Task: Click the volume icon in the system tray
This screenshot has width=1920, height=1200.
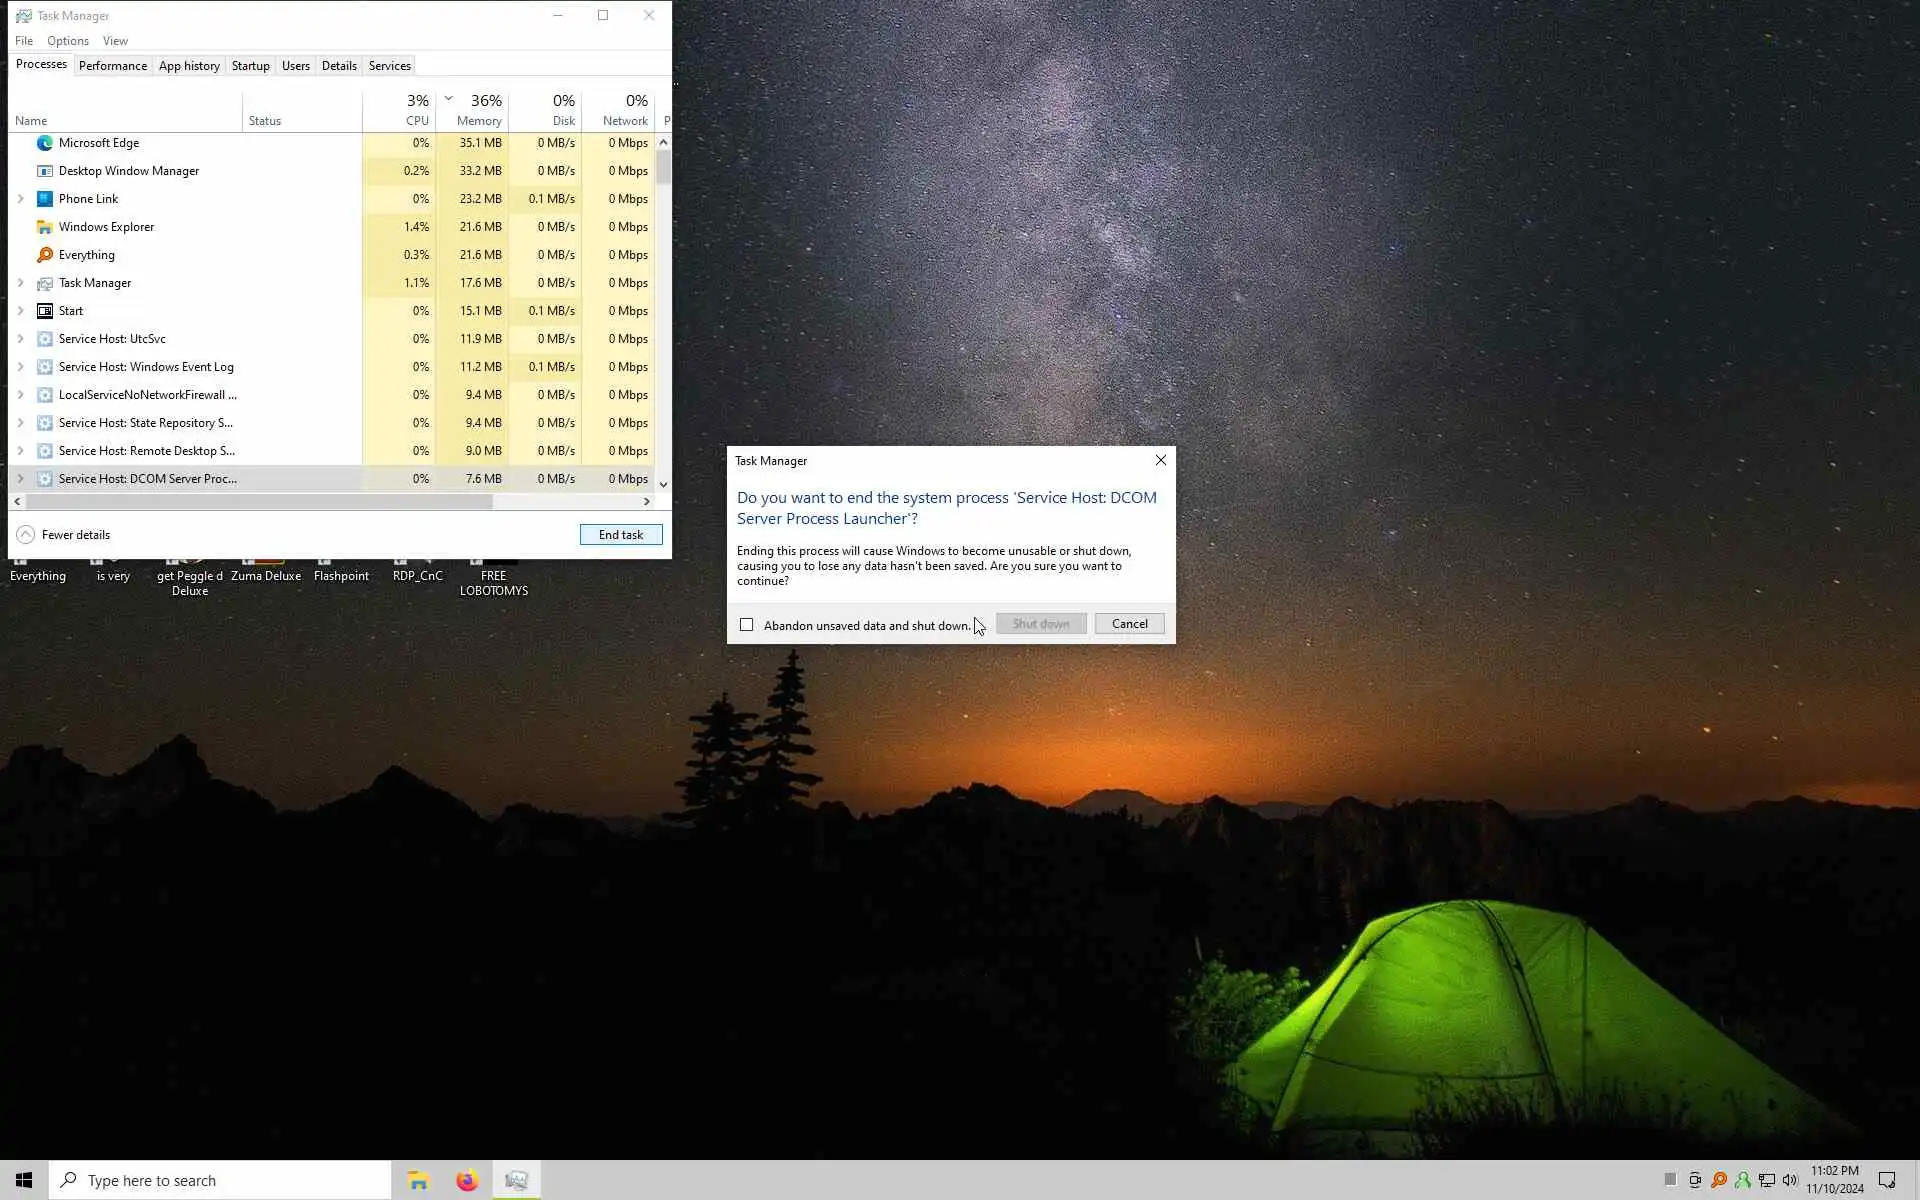Action: (x=1790, y=1180)
